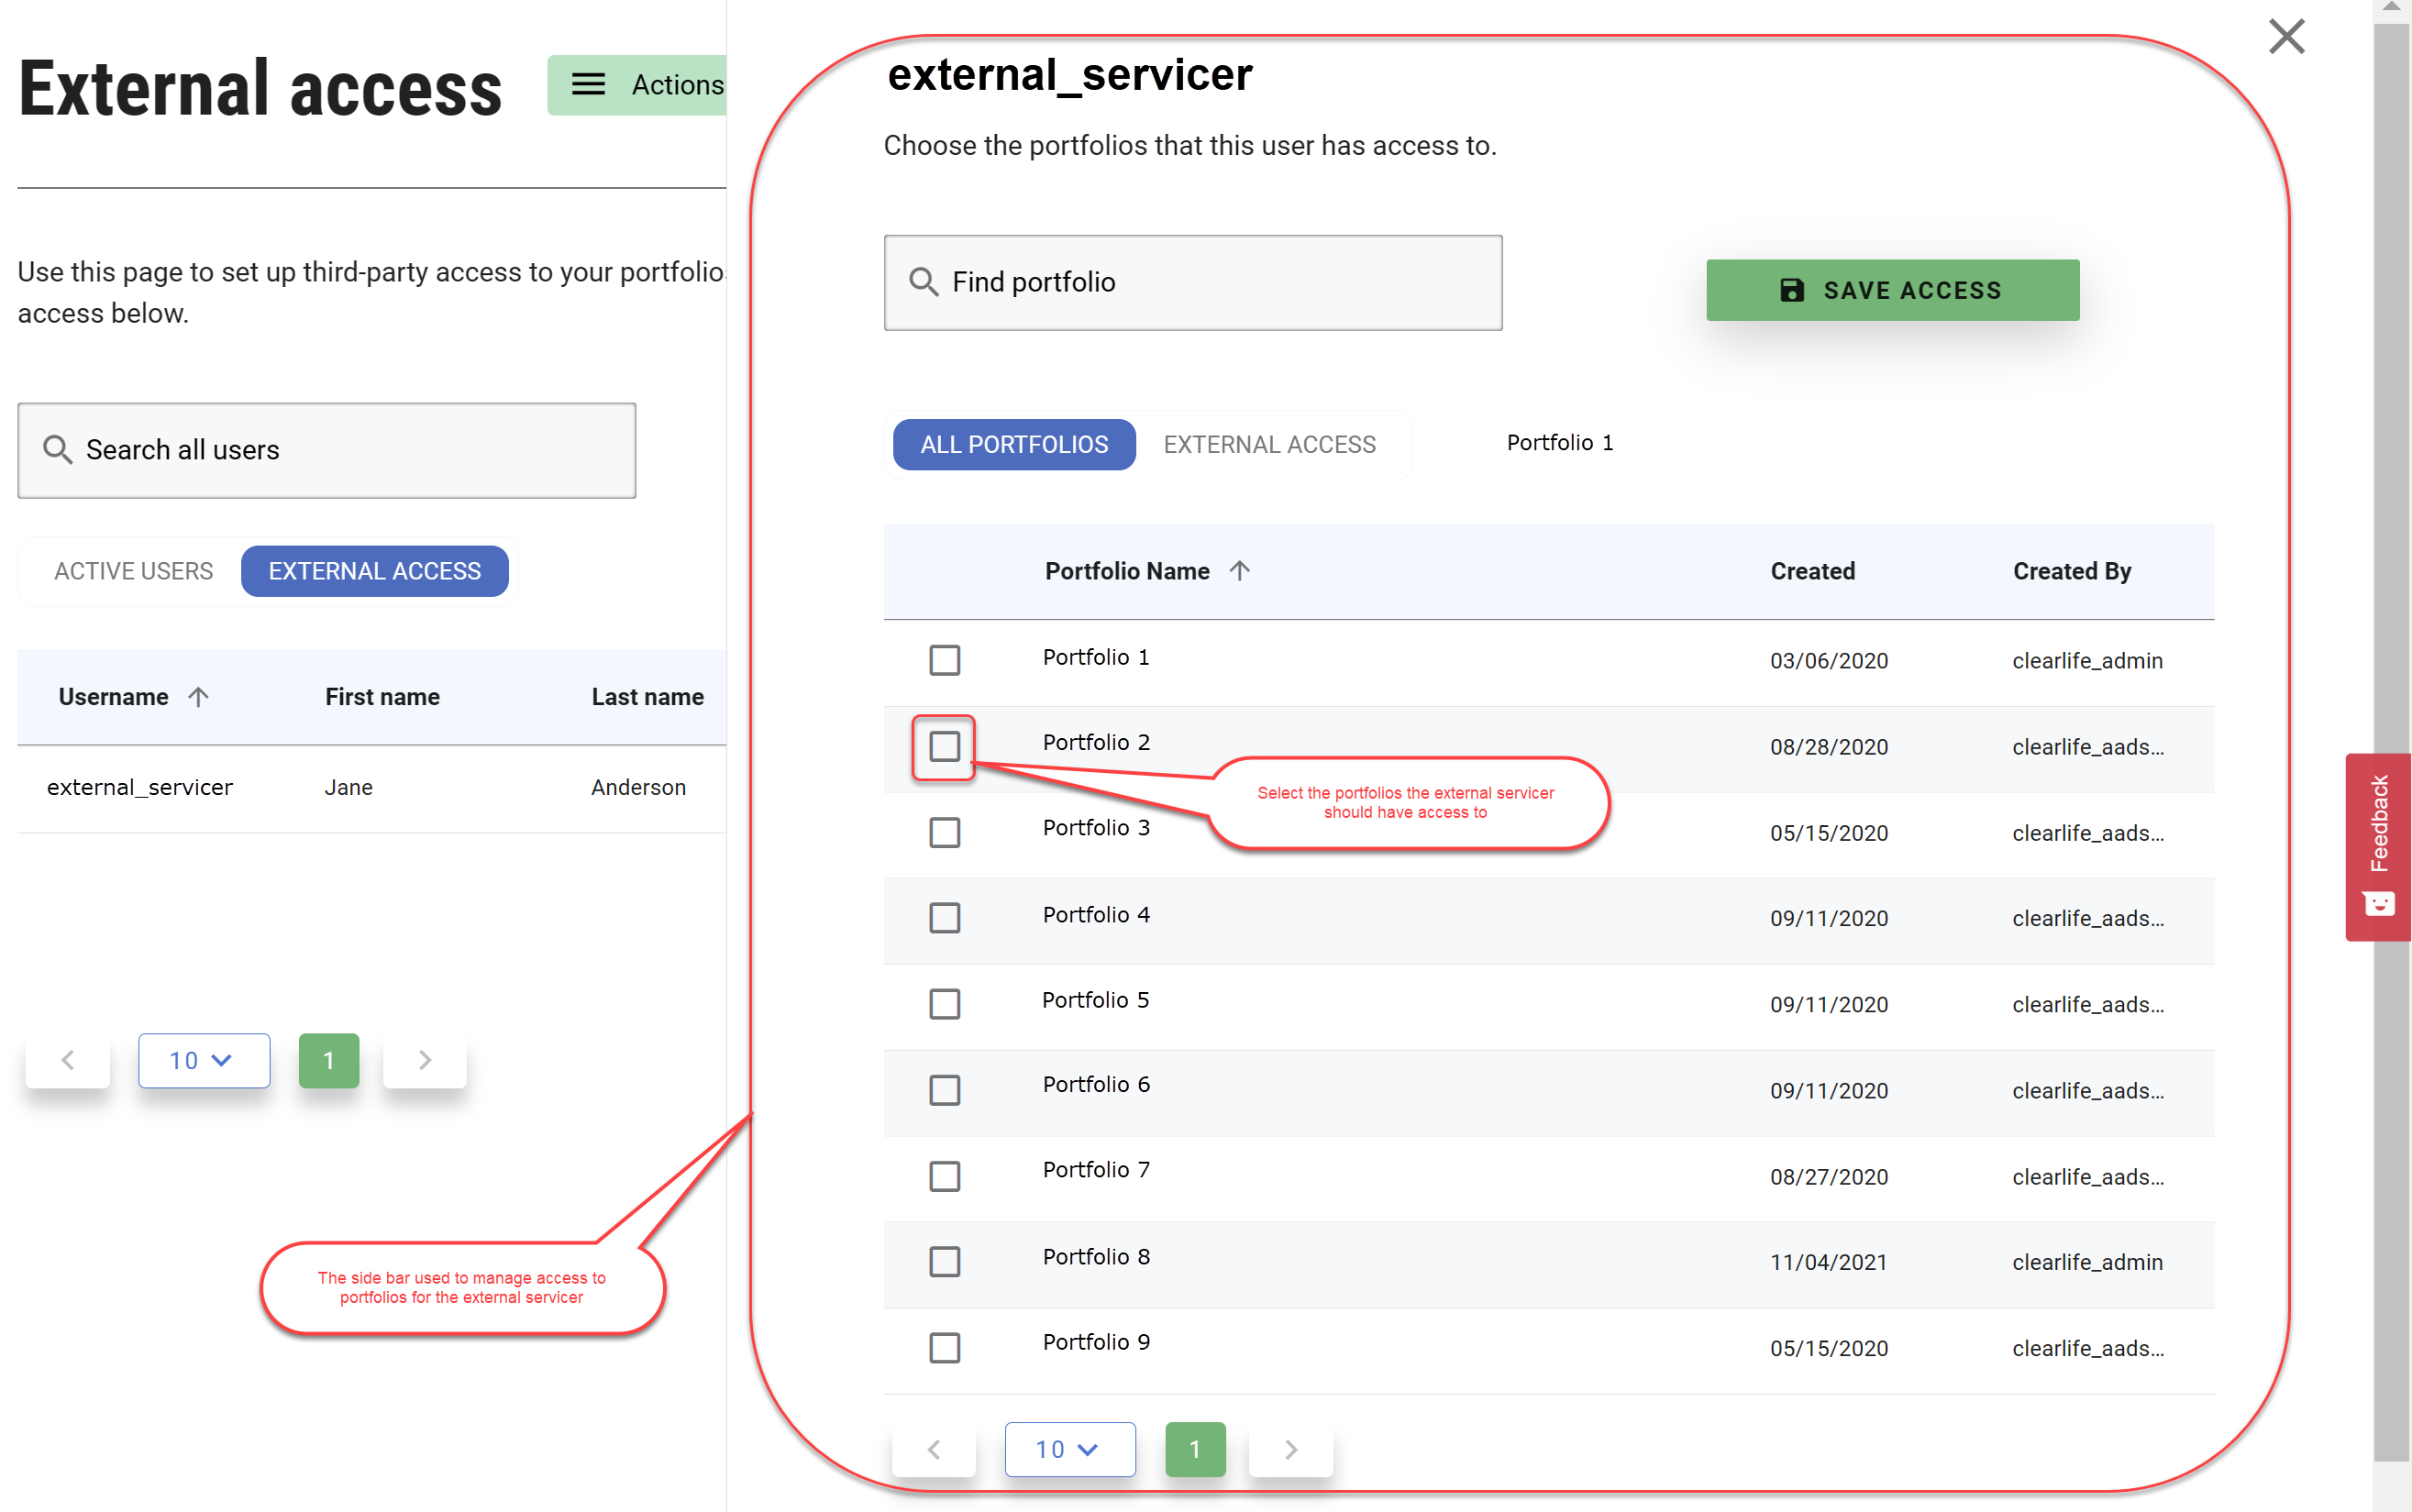
Task: Go to previous page of users list
Action: (x=68, y=1060)
